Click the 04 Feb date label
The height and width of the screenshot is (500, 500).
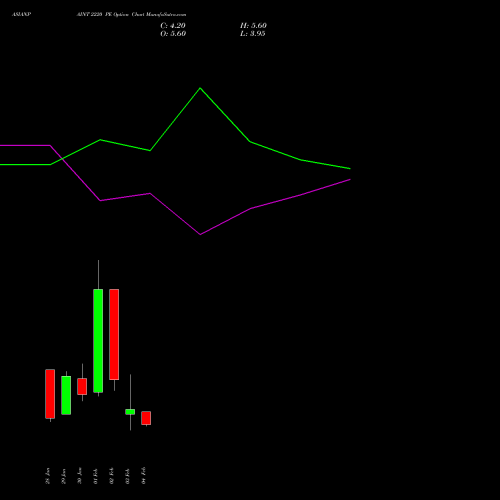144,476
